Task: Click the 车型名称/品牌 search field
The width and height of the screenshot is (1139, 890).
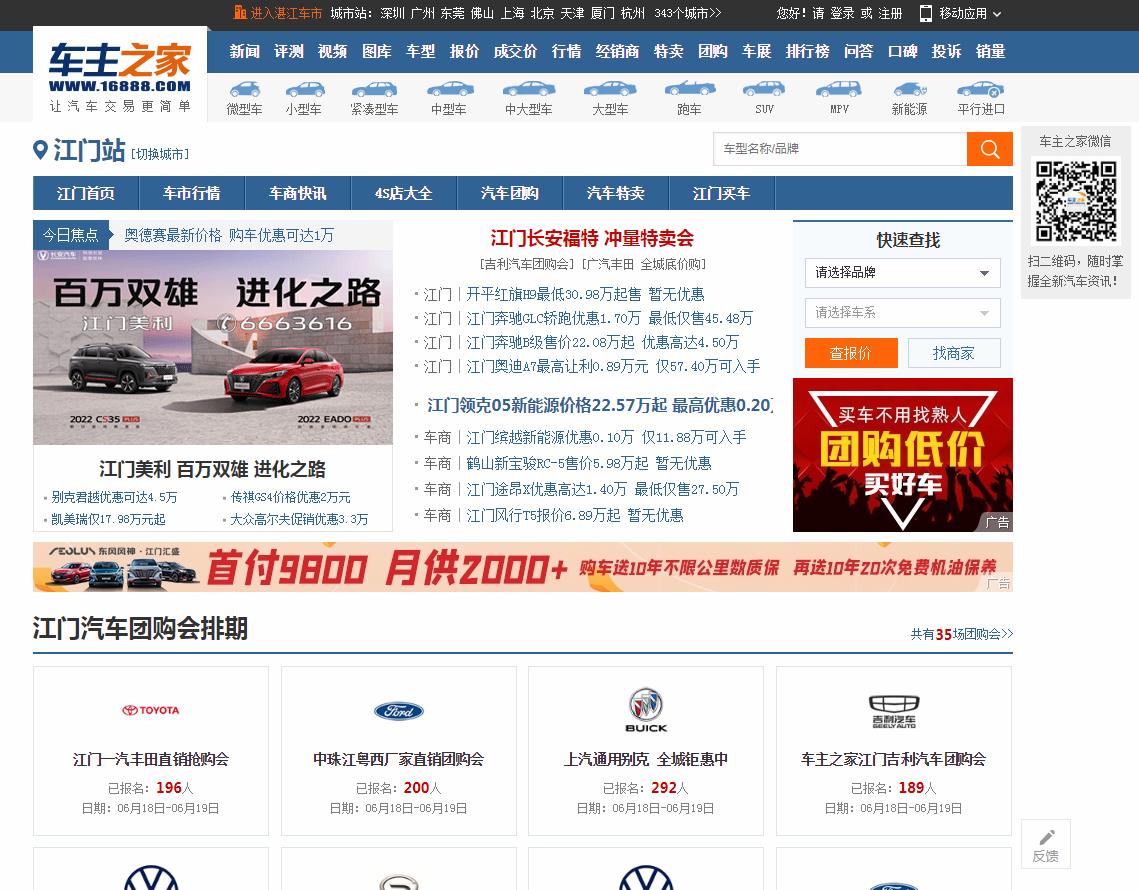Action: click(x=840, y=149)
